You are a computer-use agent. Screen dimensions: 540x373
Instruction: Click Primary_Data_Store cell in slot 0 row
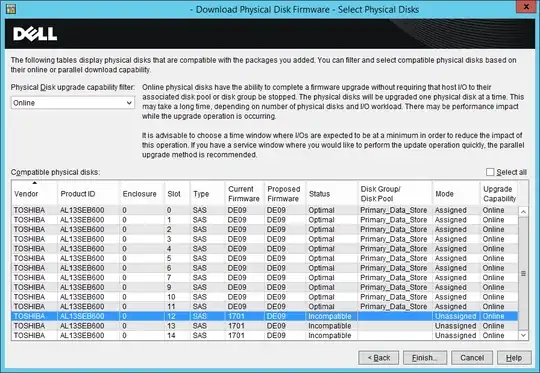point(394,210)
